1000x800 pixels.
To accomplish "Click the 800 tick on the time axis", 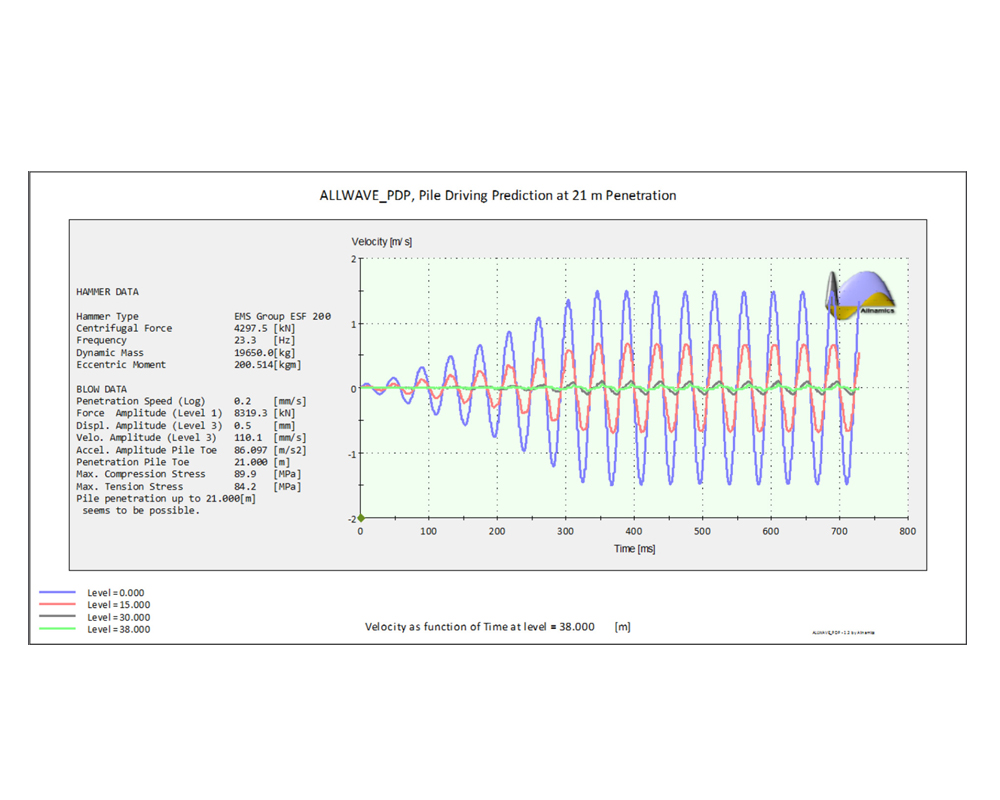I will click(x=907, y=532).
